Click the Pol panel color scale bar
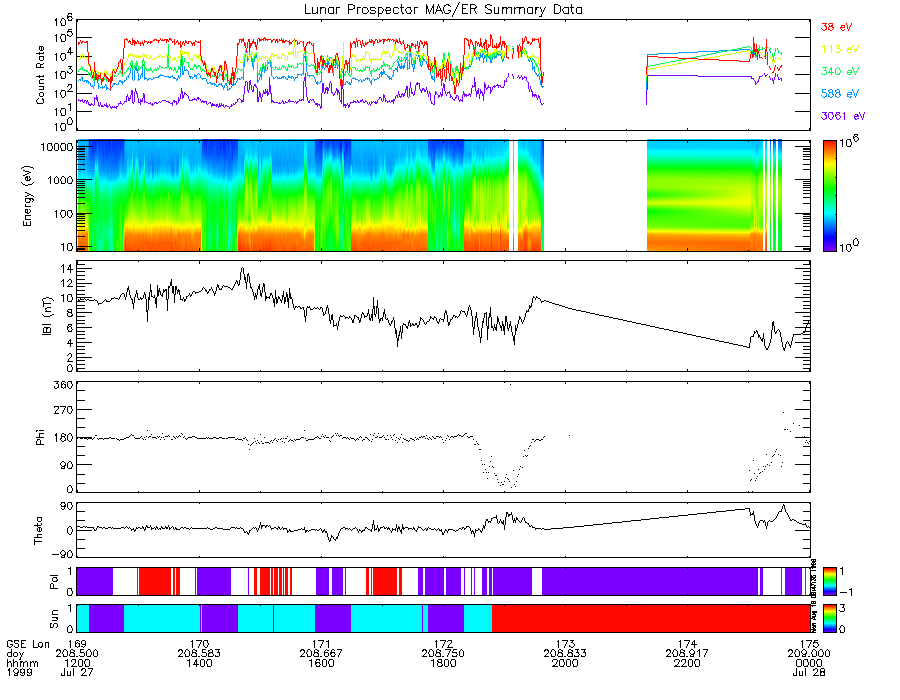This screenshot has width=900, height=700. pyautogui.click(x=829, y=581)
